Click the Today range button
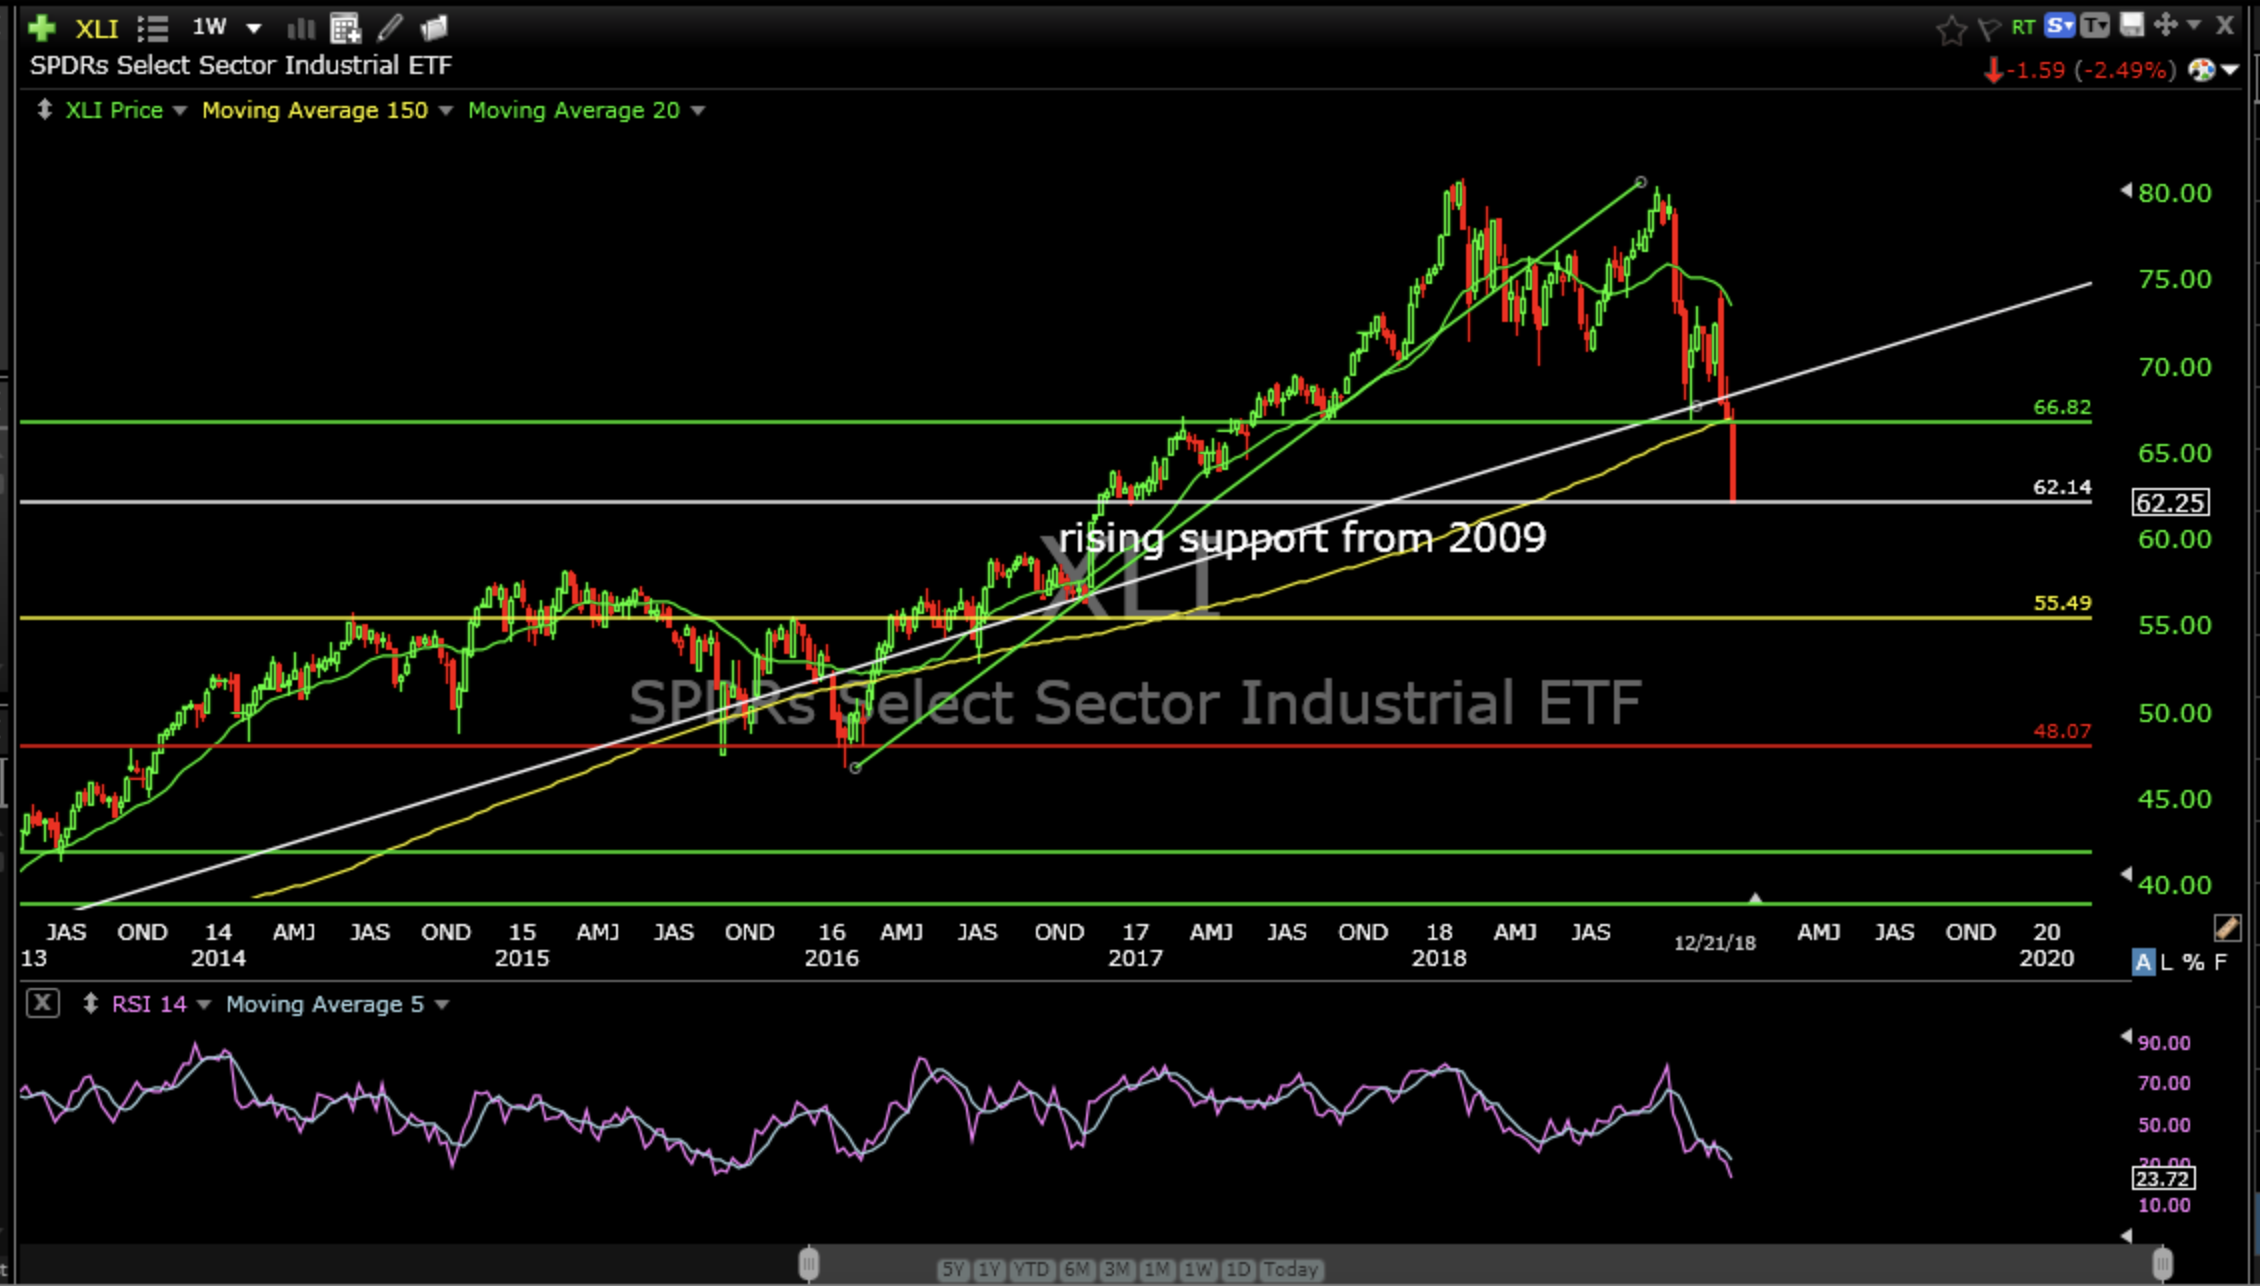Screen dimensions: 2260x1286 click(1290, 1269)
